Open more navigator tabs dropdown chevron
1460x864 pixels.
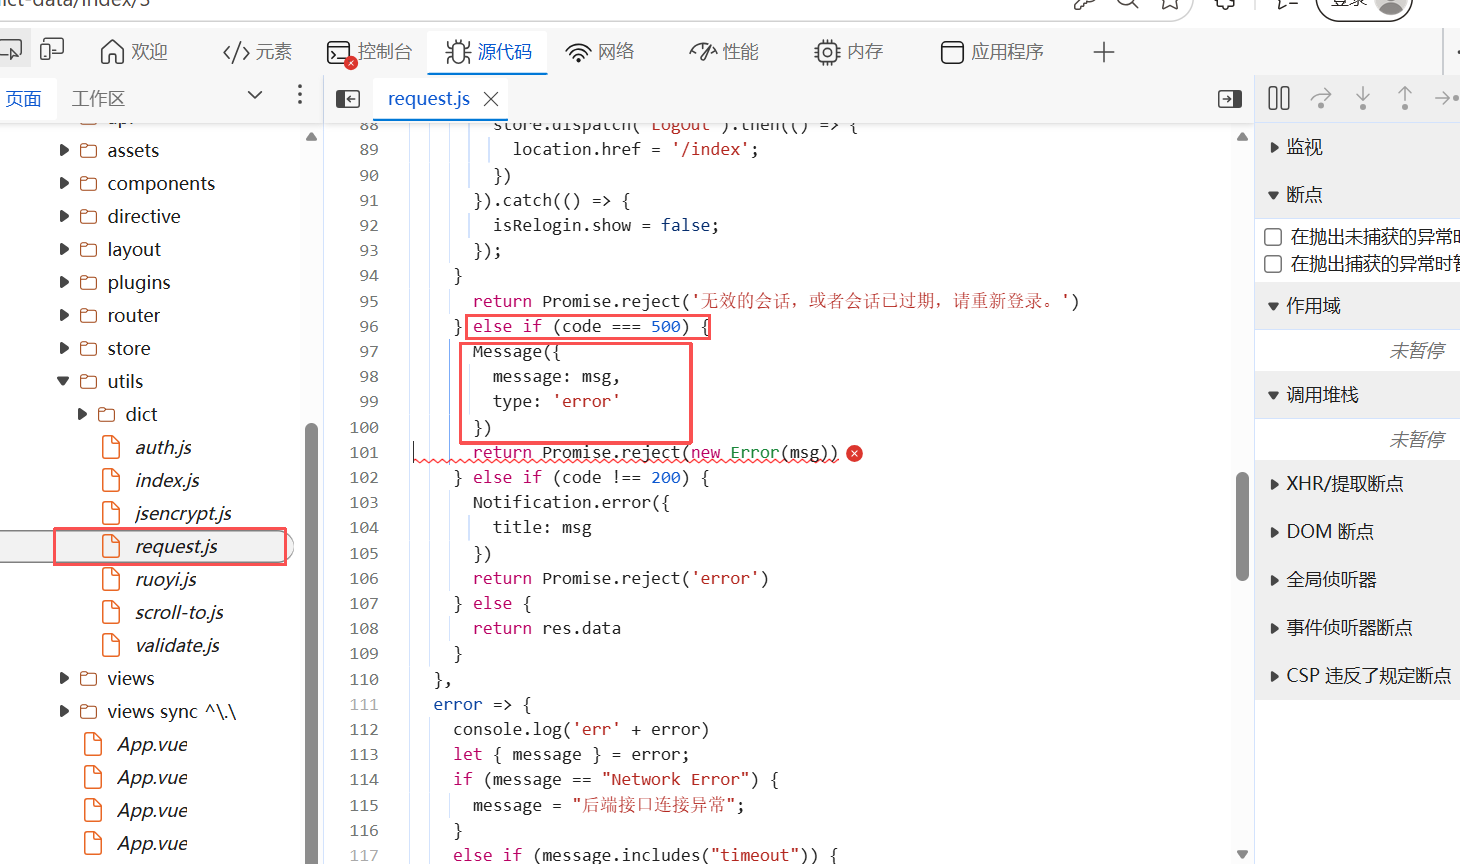255,95
